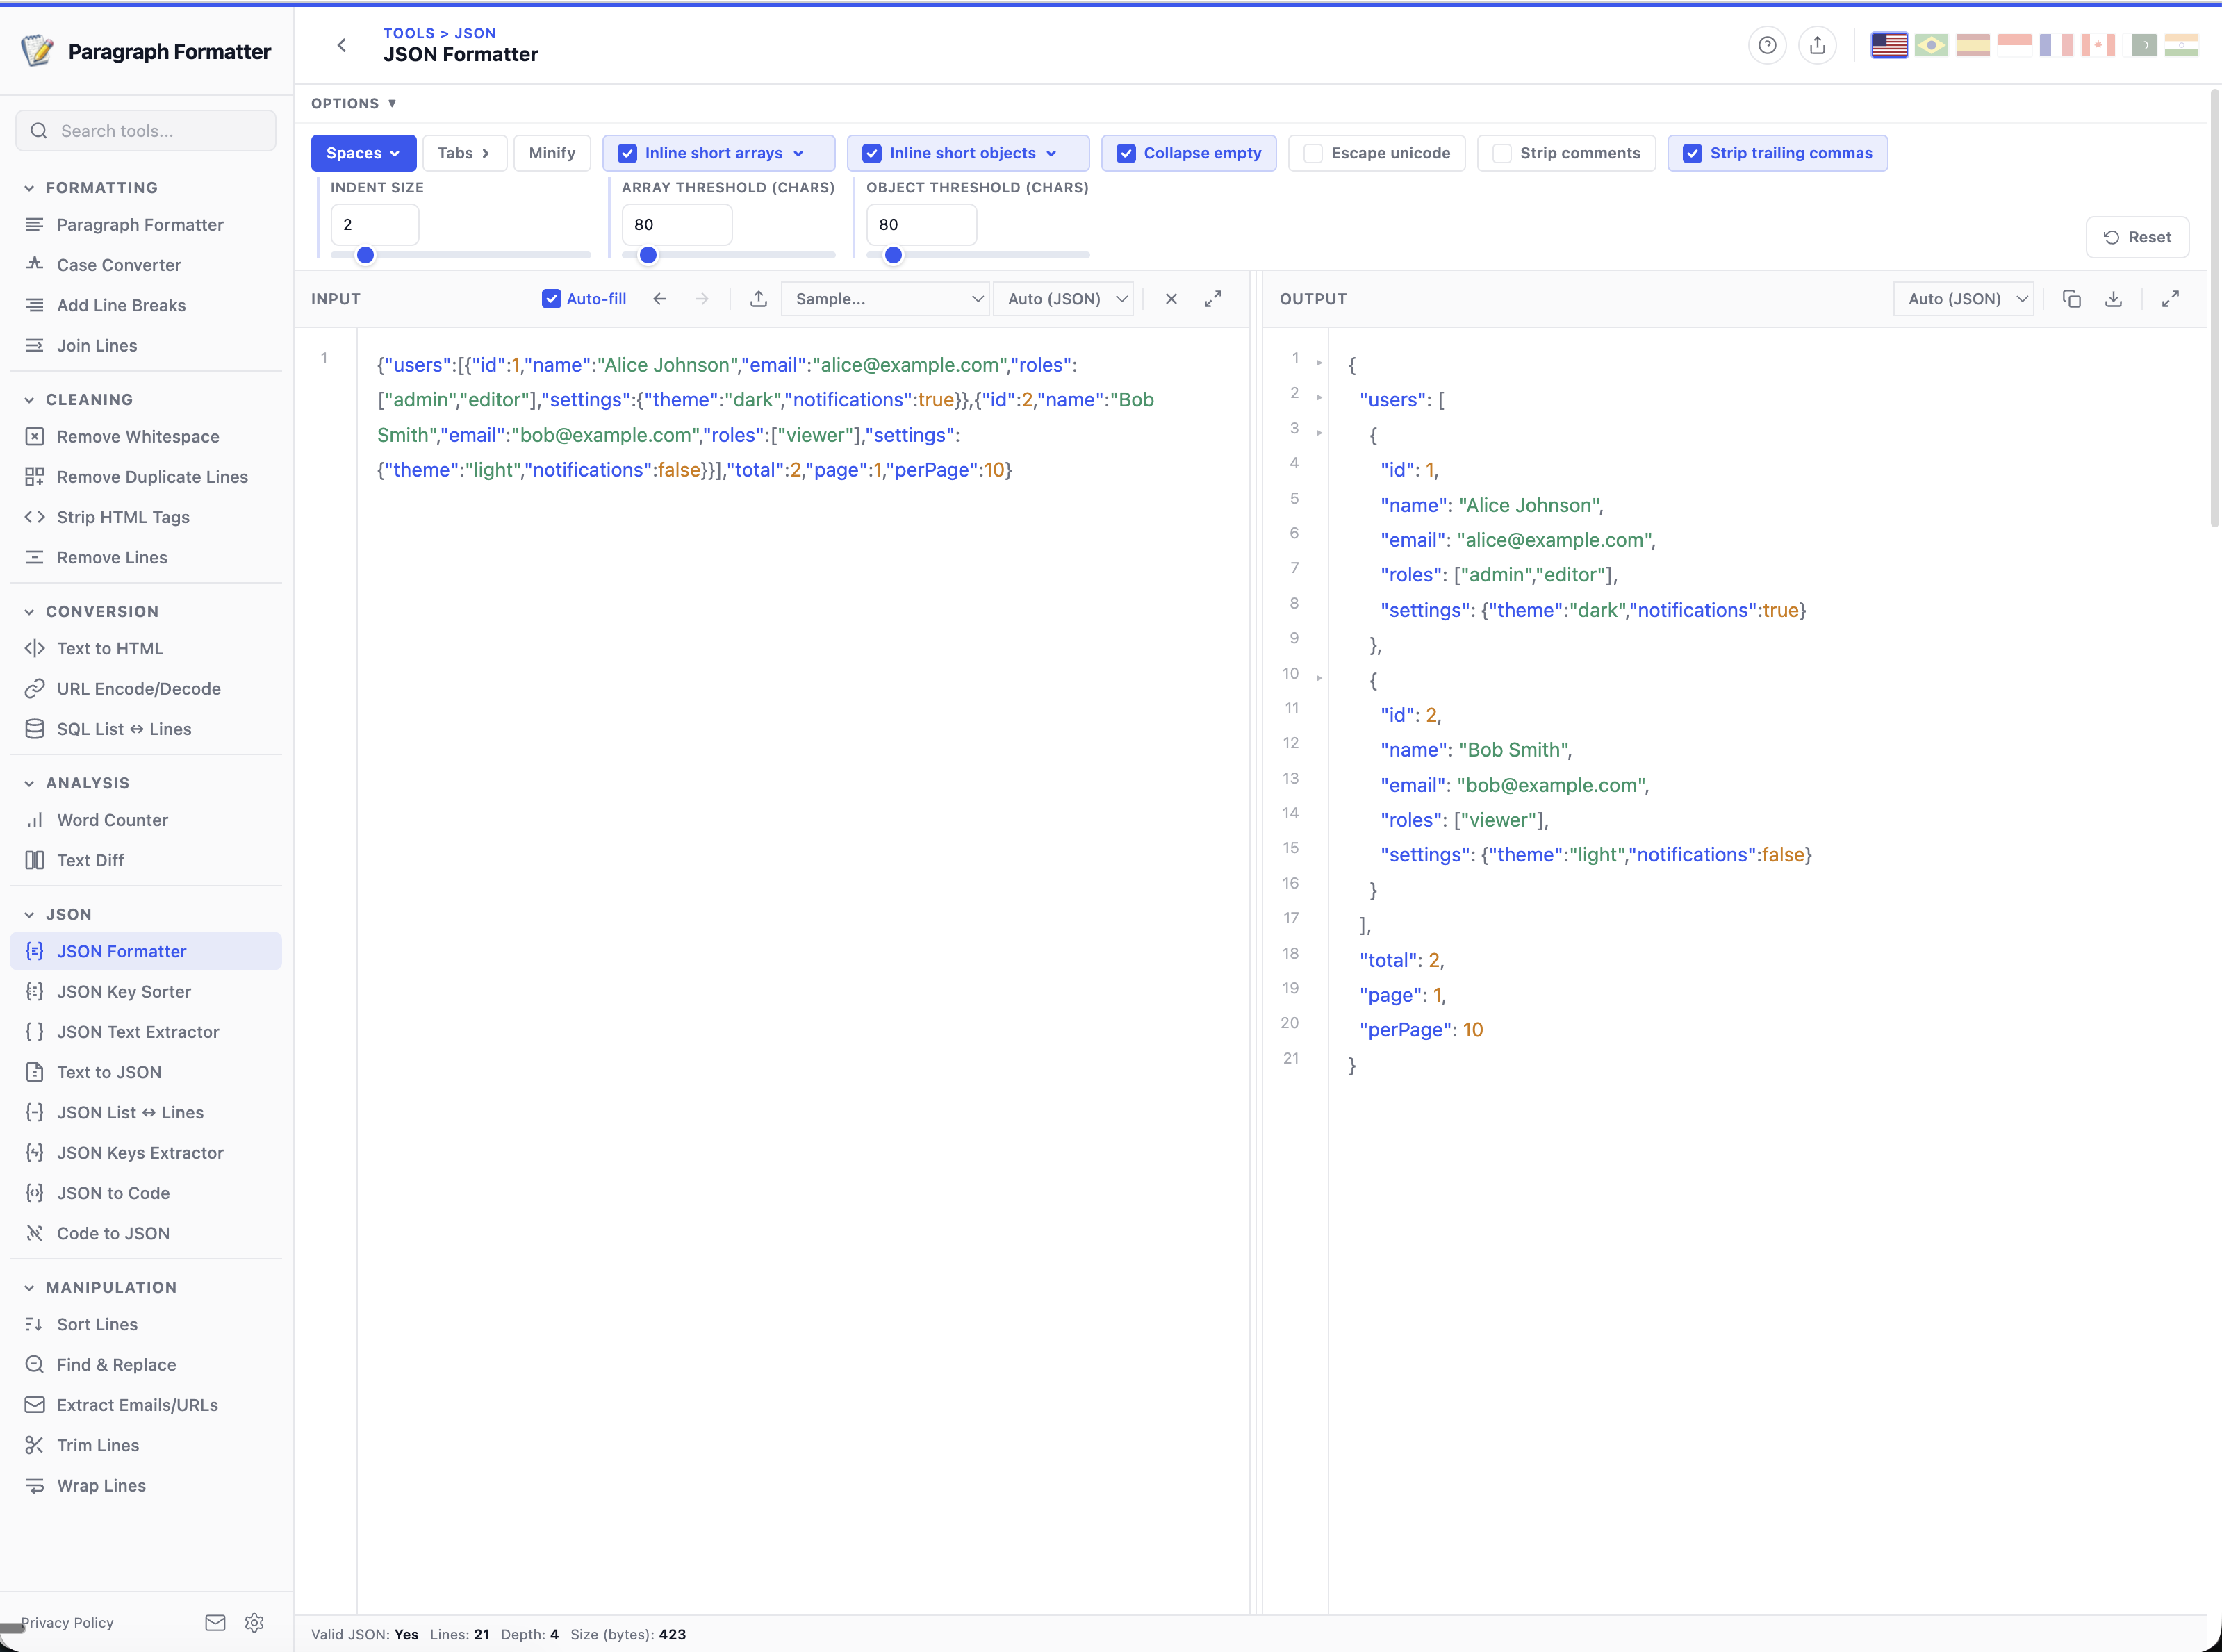Image resolution: width=2222 pixels, height=1652 pixels.
Task: Open JSON Text Extractor tool
Action: pos(146,1032)
